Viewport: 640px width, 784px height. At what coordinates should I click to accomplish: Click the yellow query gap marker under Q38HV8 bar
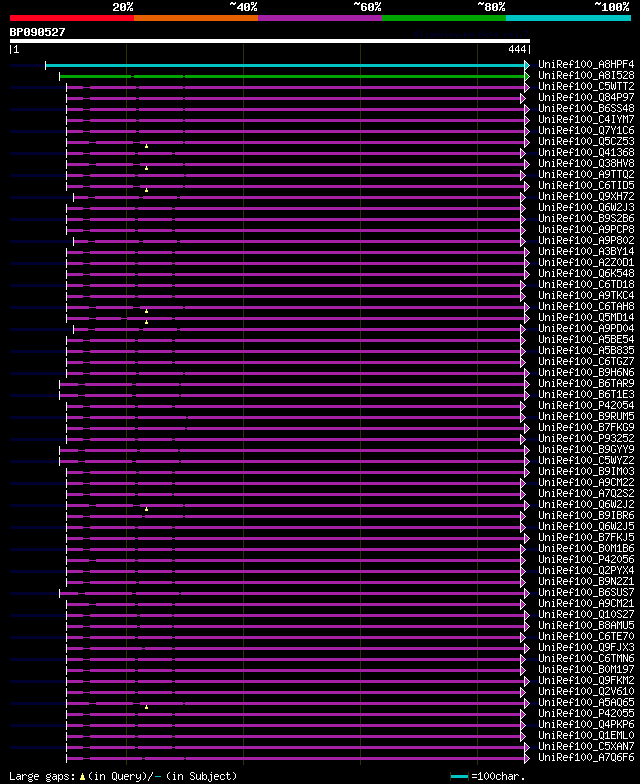click(146, 168)
